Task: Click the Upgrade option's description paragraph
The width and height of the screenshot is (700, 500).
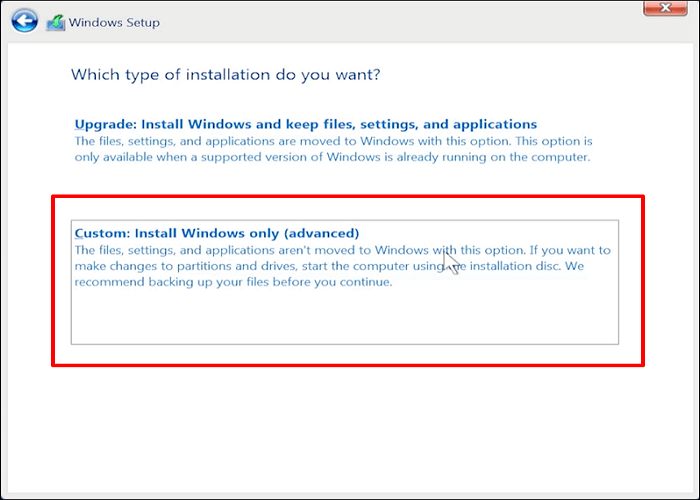Action: coord(334,149)
